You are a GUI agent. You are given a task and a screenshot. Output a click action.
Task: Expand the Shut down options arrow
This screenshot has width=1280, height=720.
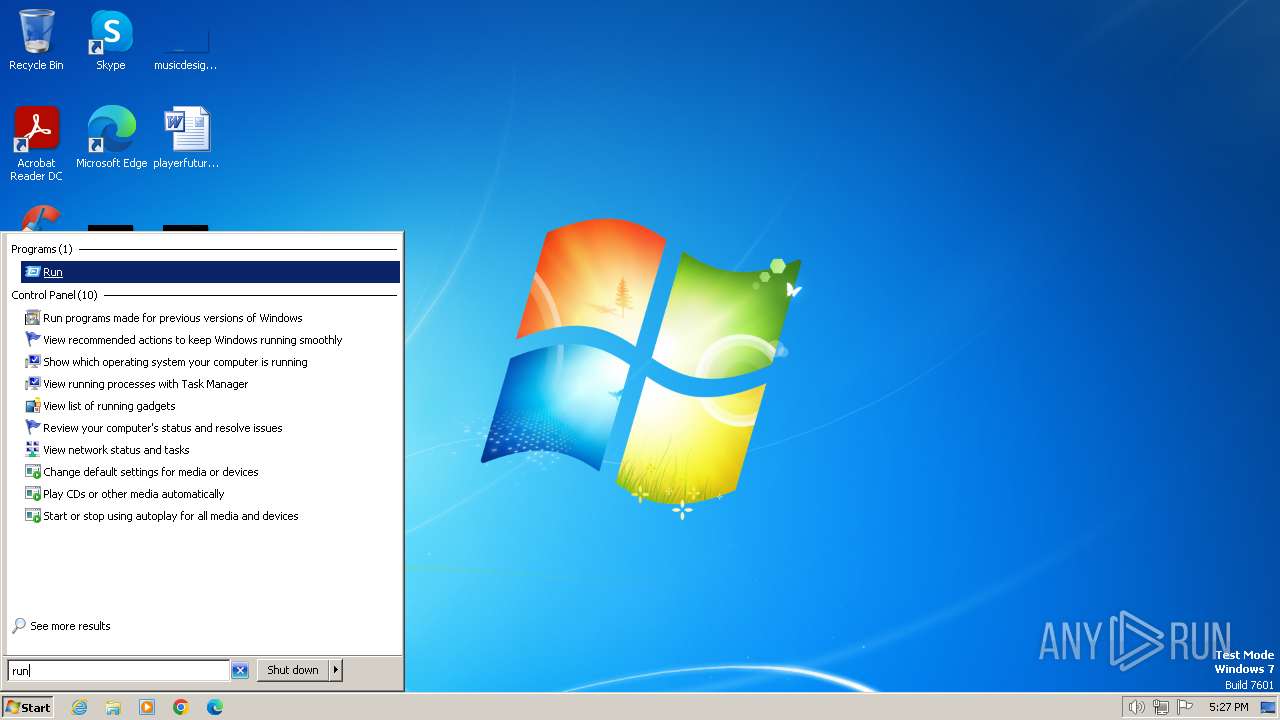click(x=336, y=670)
